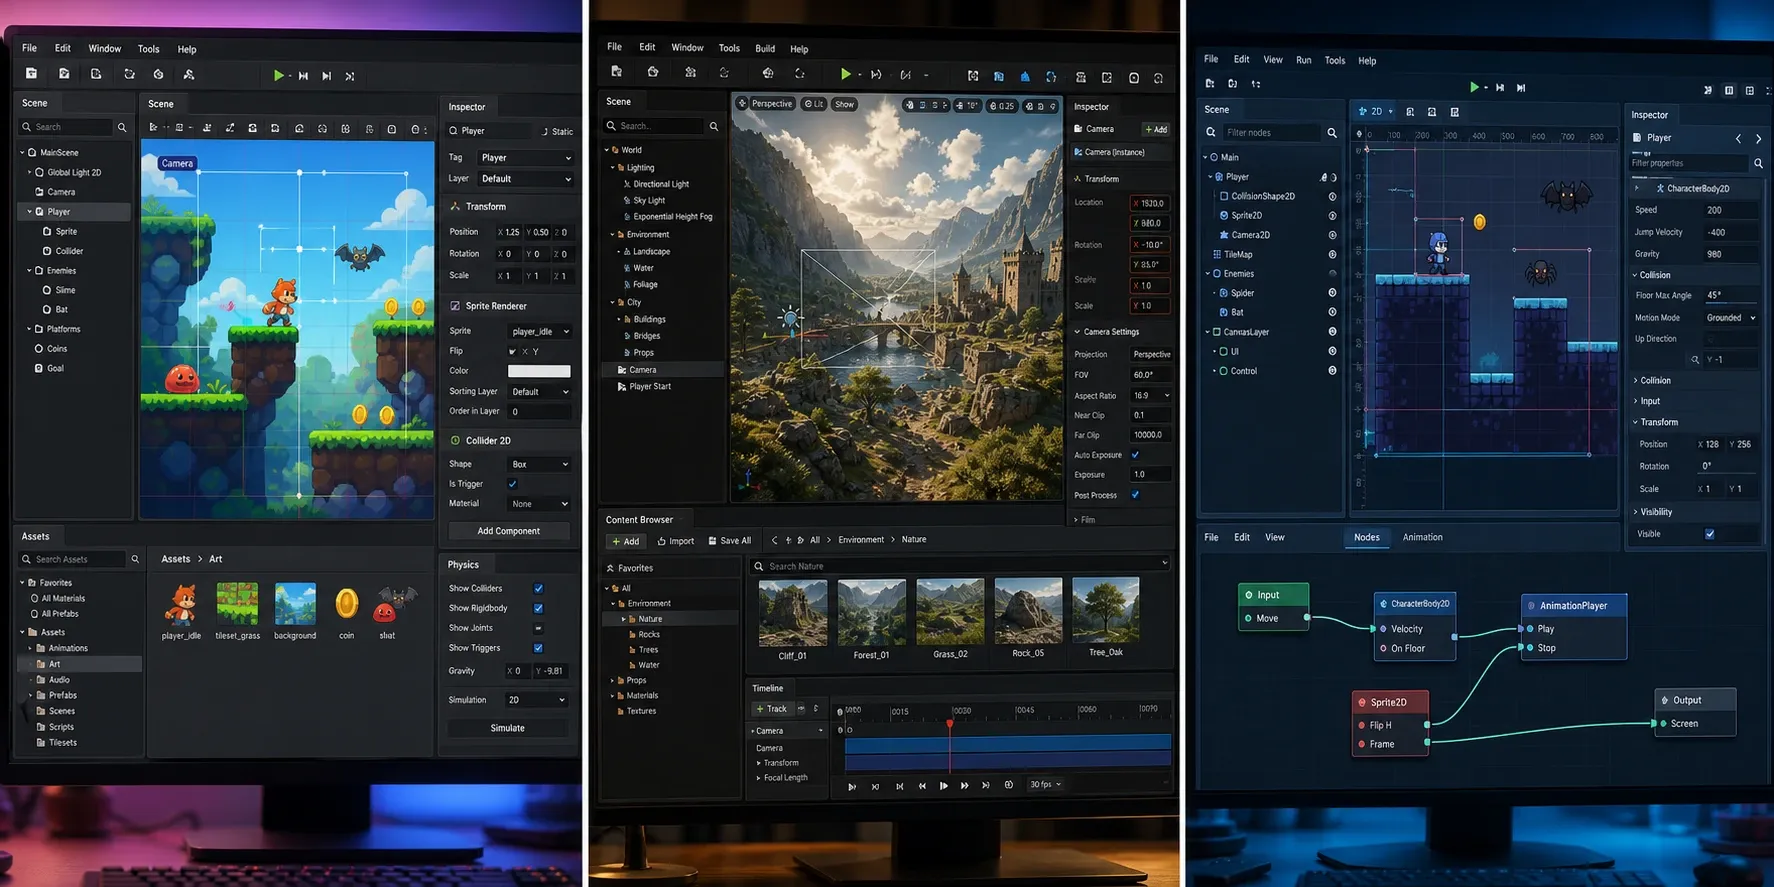Go to next object with right Inspector's forward arrow
This screenshot has height=887, width=1774.
pos(1759,138)
